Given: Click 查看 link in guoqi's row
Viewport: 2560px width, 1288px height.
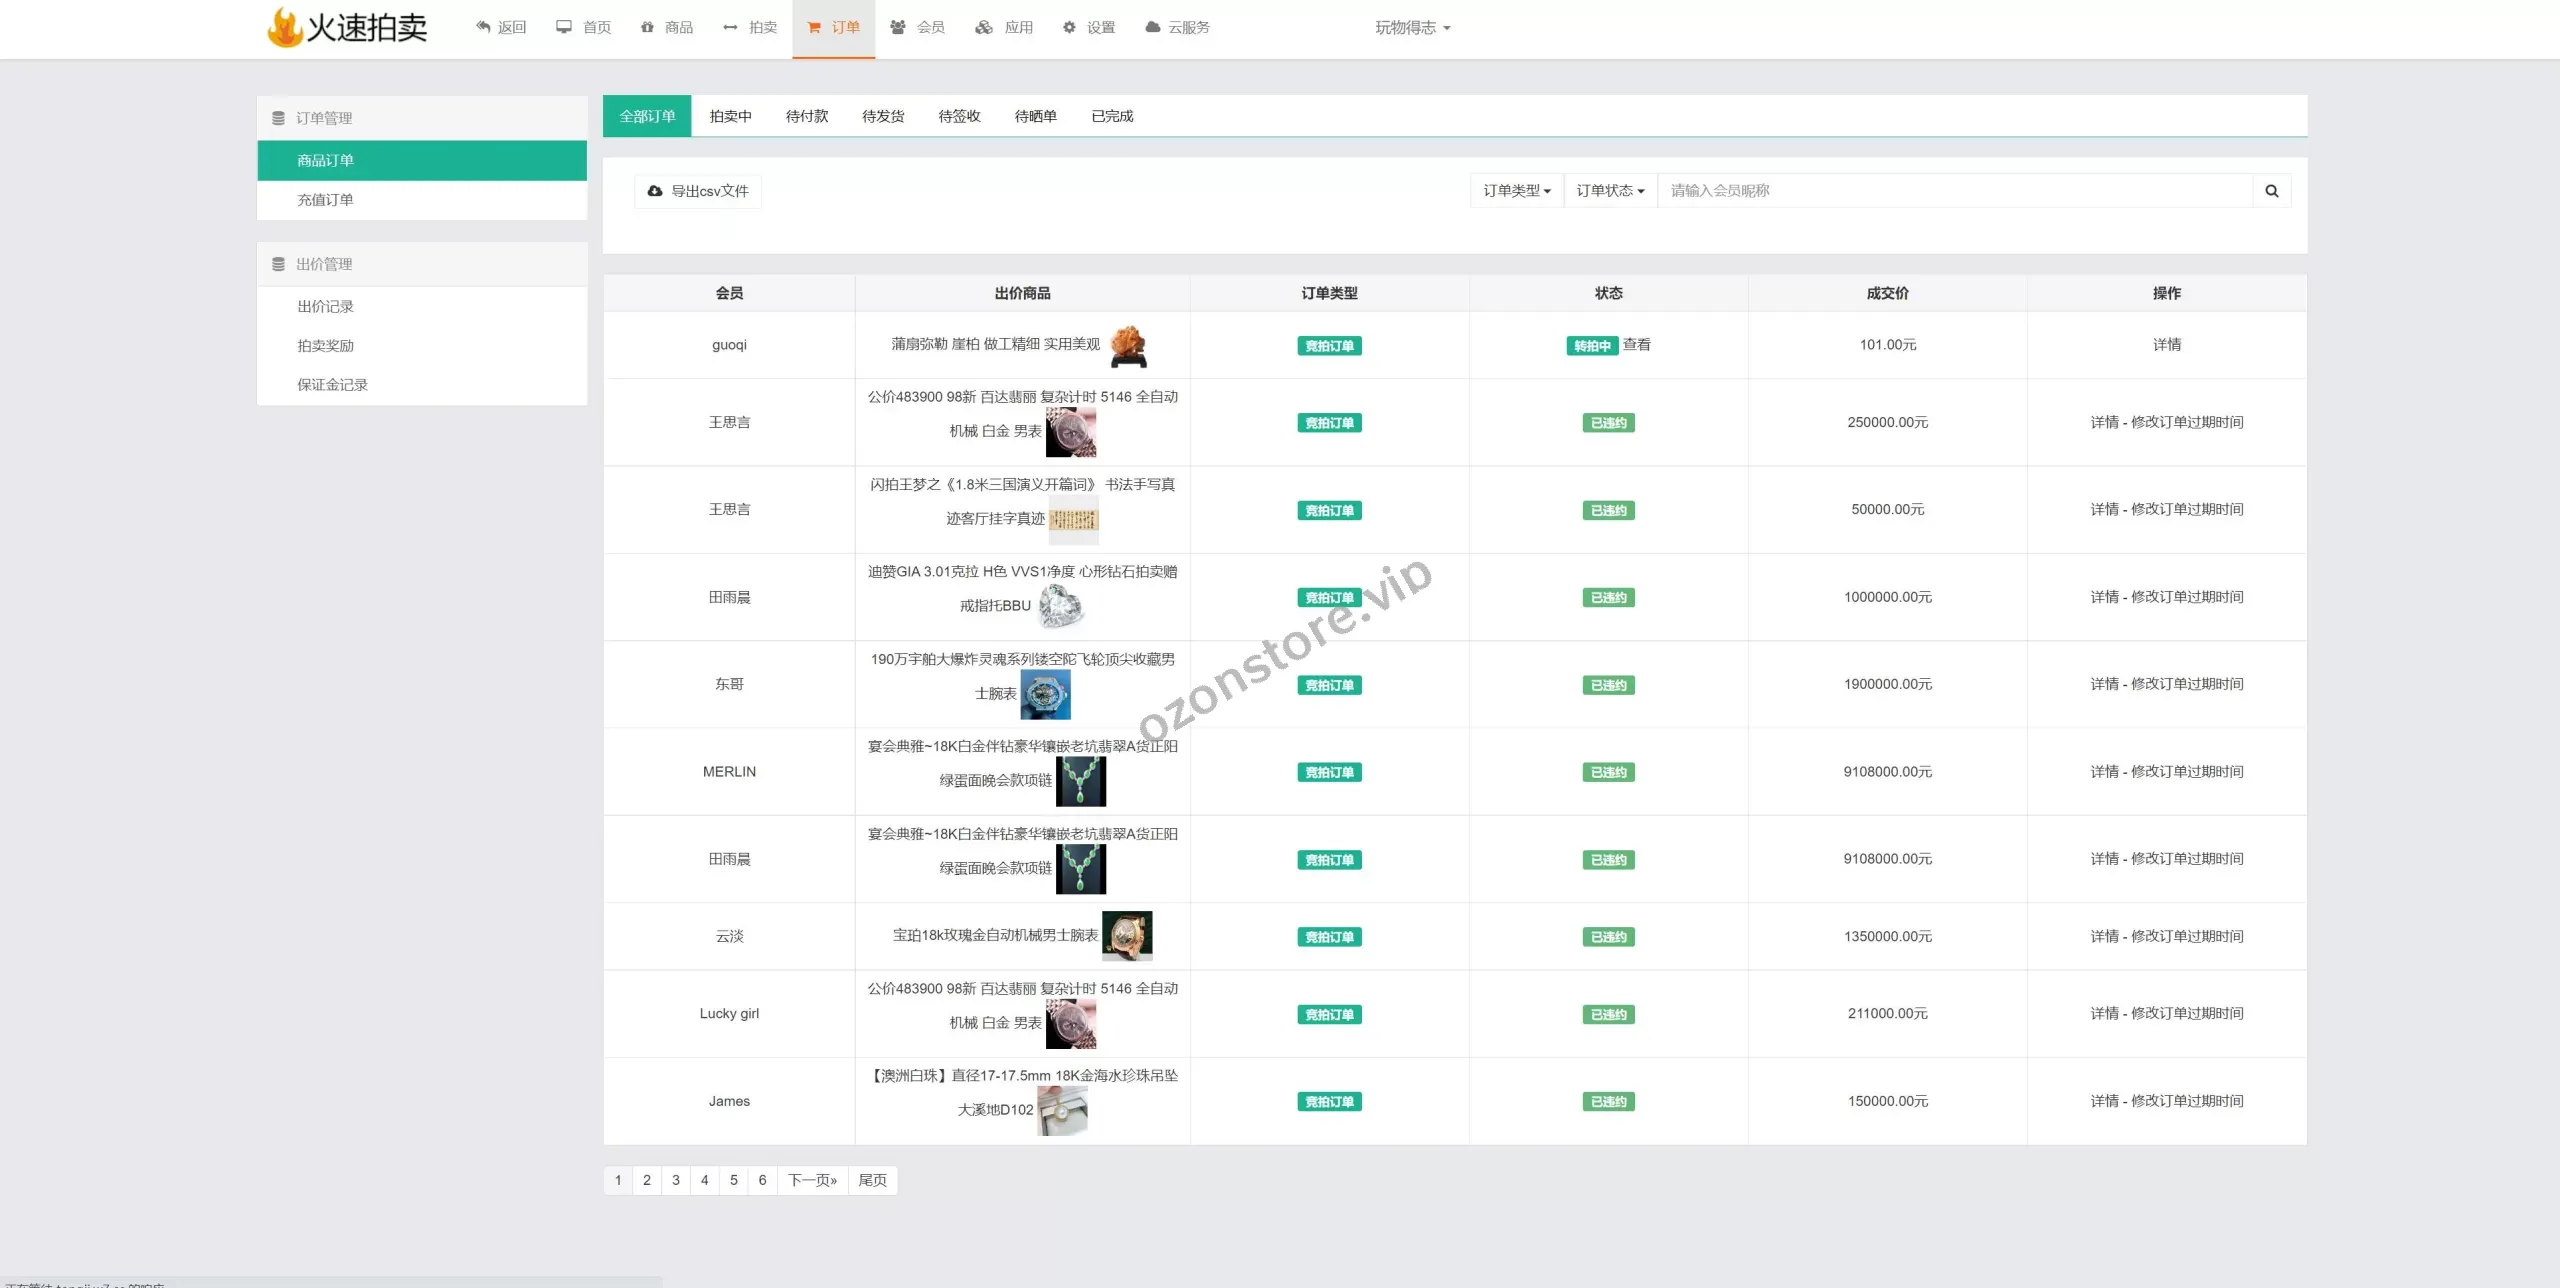Looking at the screenshot, I should [1636, 345].
